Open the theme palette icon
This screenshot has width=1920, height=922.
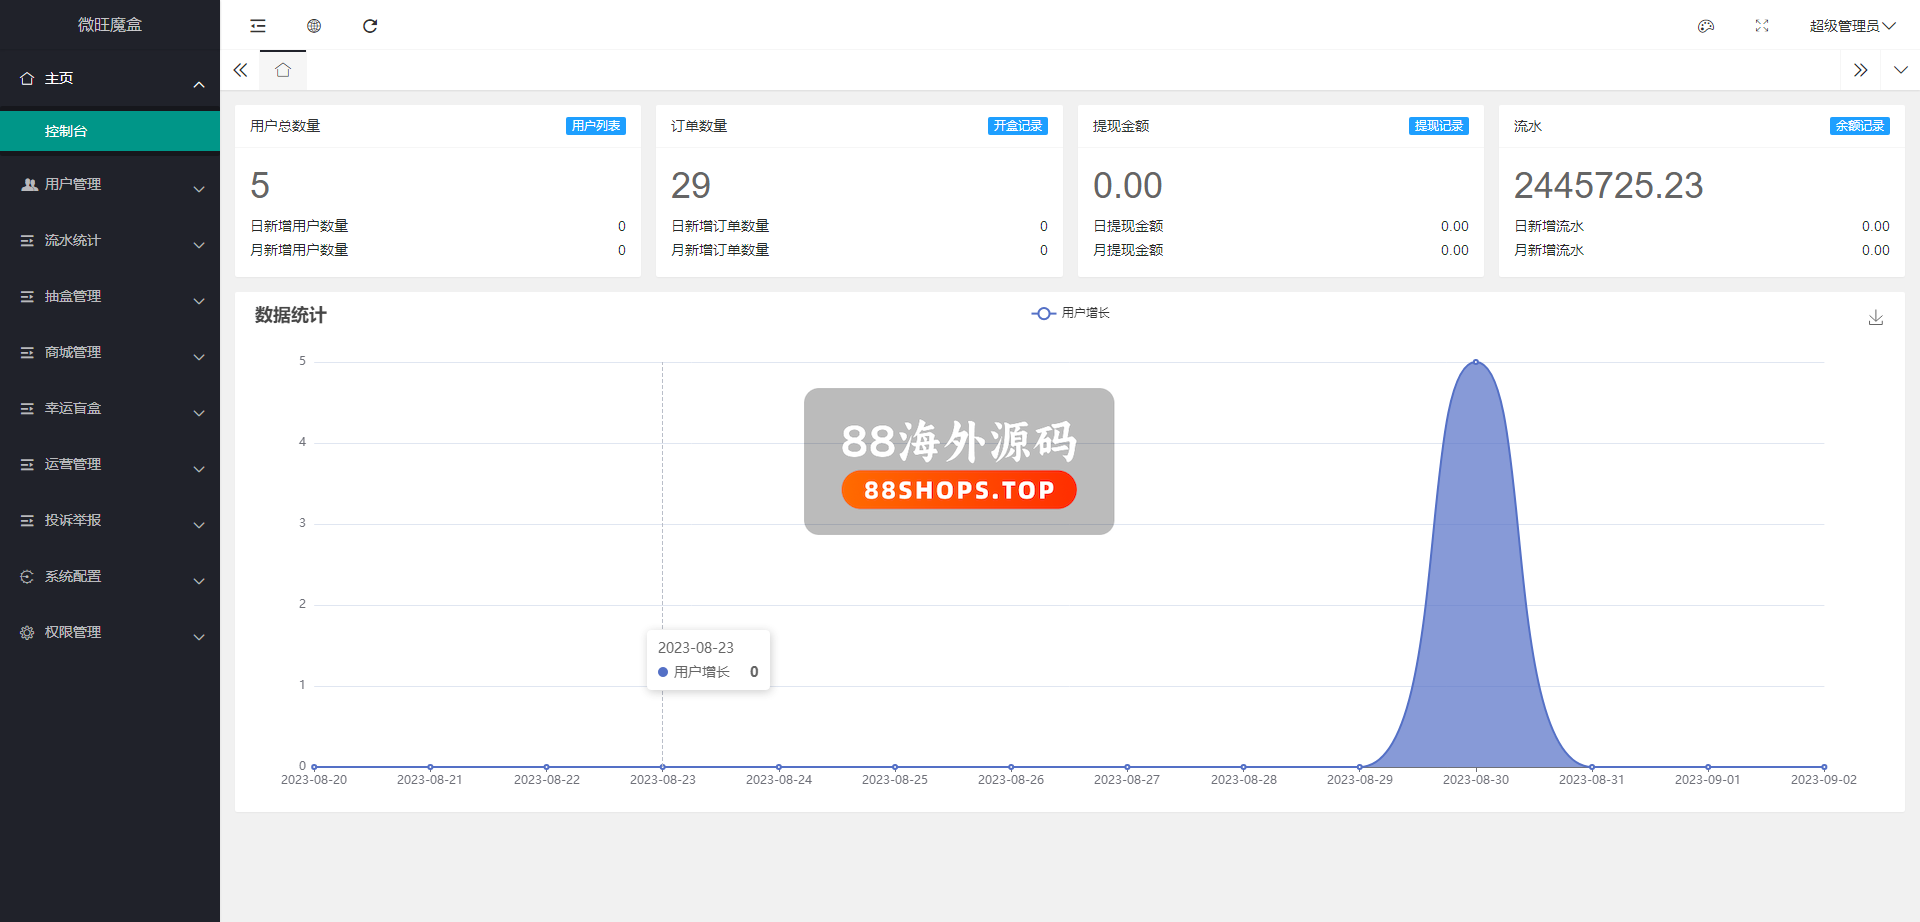[1706, 26]
